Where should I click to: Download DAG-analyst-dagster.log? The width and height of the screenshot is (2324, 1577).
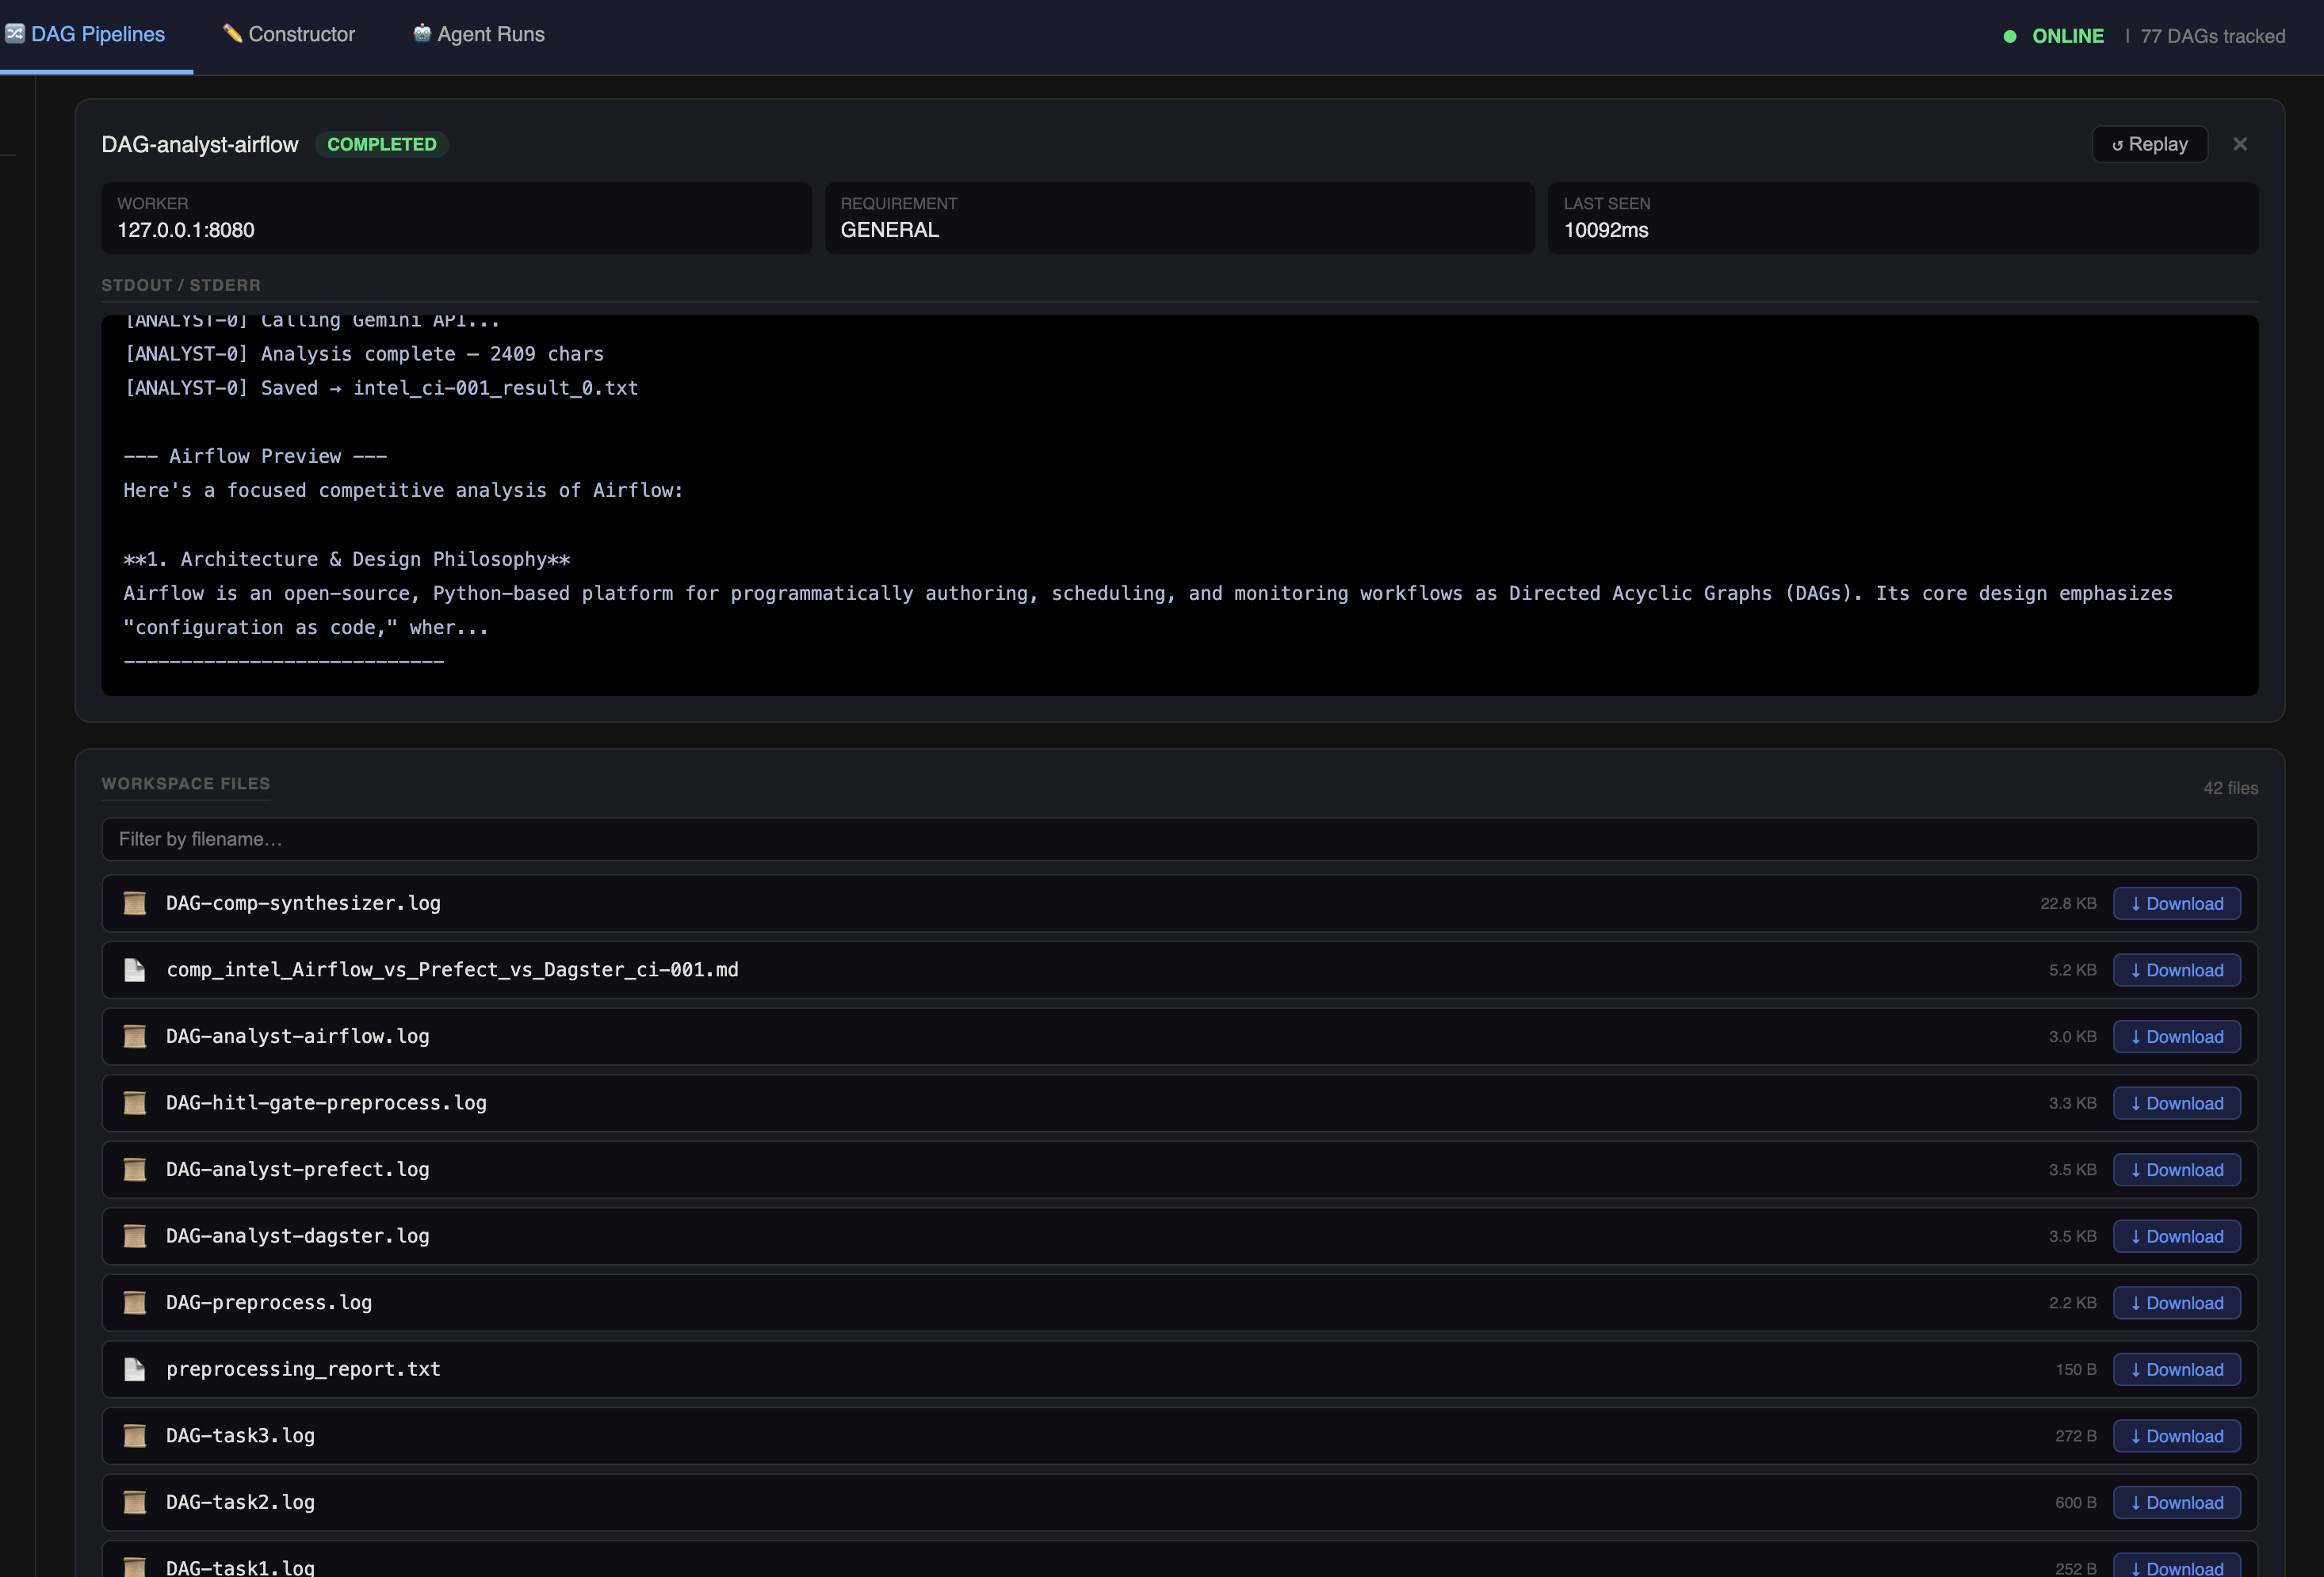point(2176,1236)
